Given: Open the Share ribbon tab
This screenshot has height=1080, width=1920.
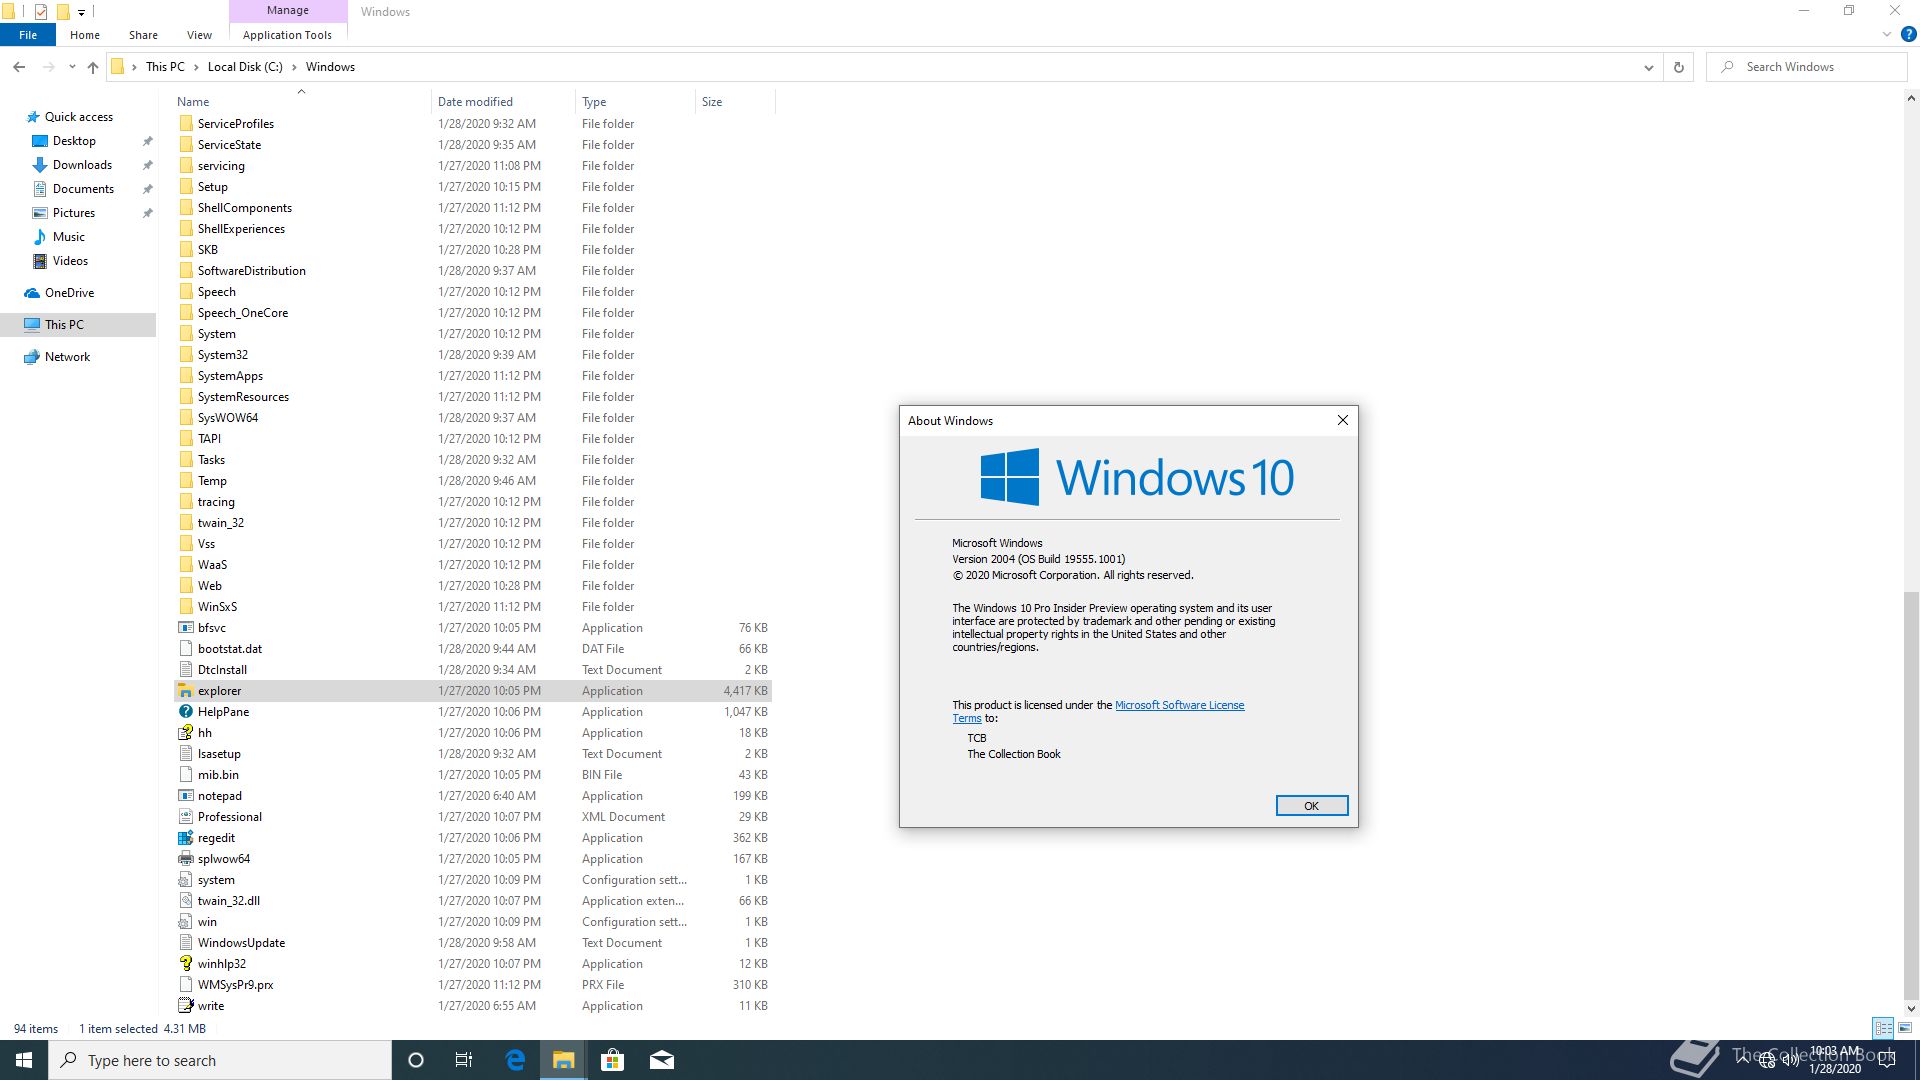Looking at the screenshot, I should (x=143, y=34).
